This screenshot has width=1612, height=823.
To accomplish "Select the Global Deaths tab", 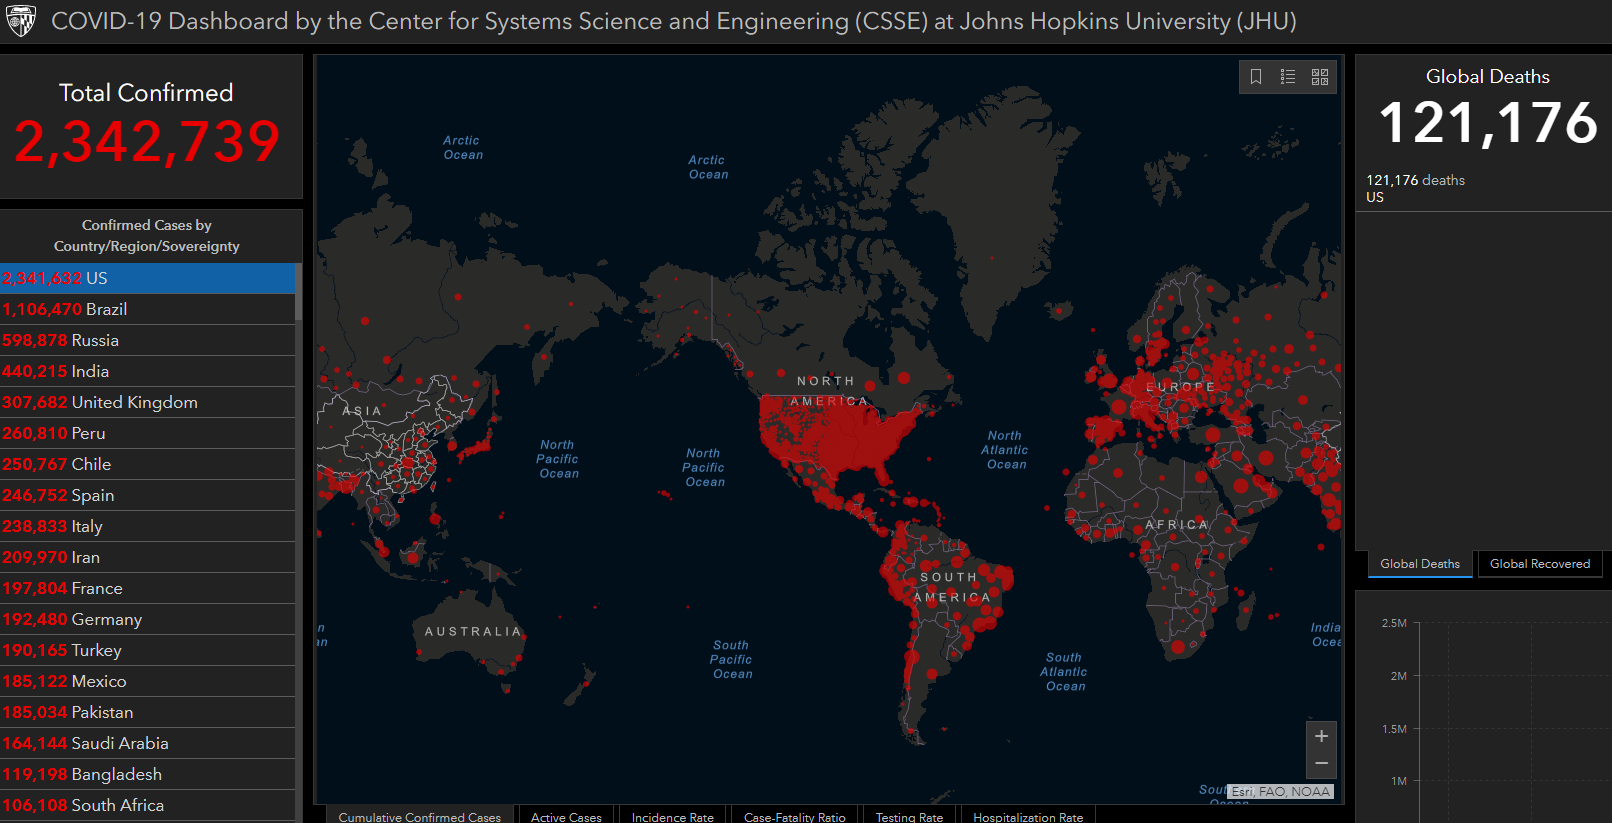I will 1419,564.
